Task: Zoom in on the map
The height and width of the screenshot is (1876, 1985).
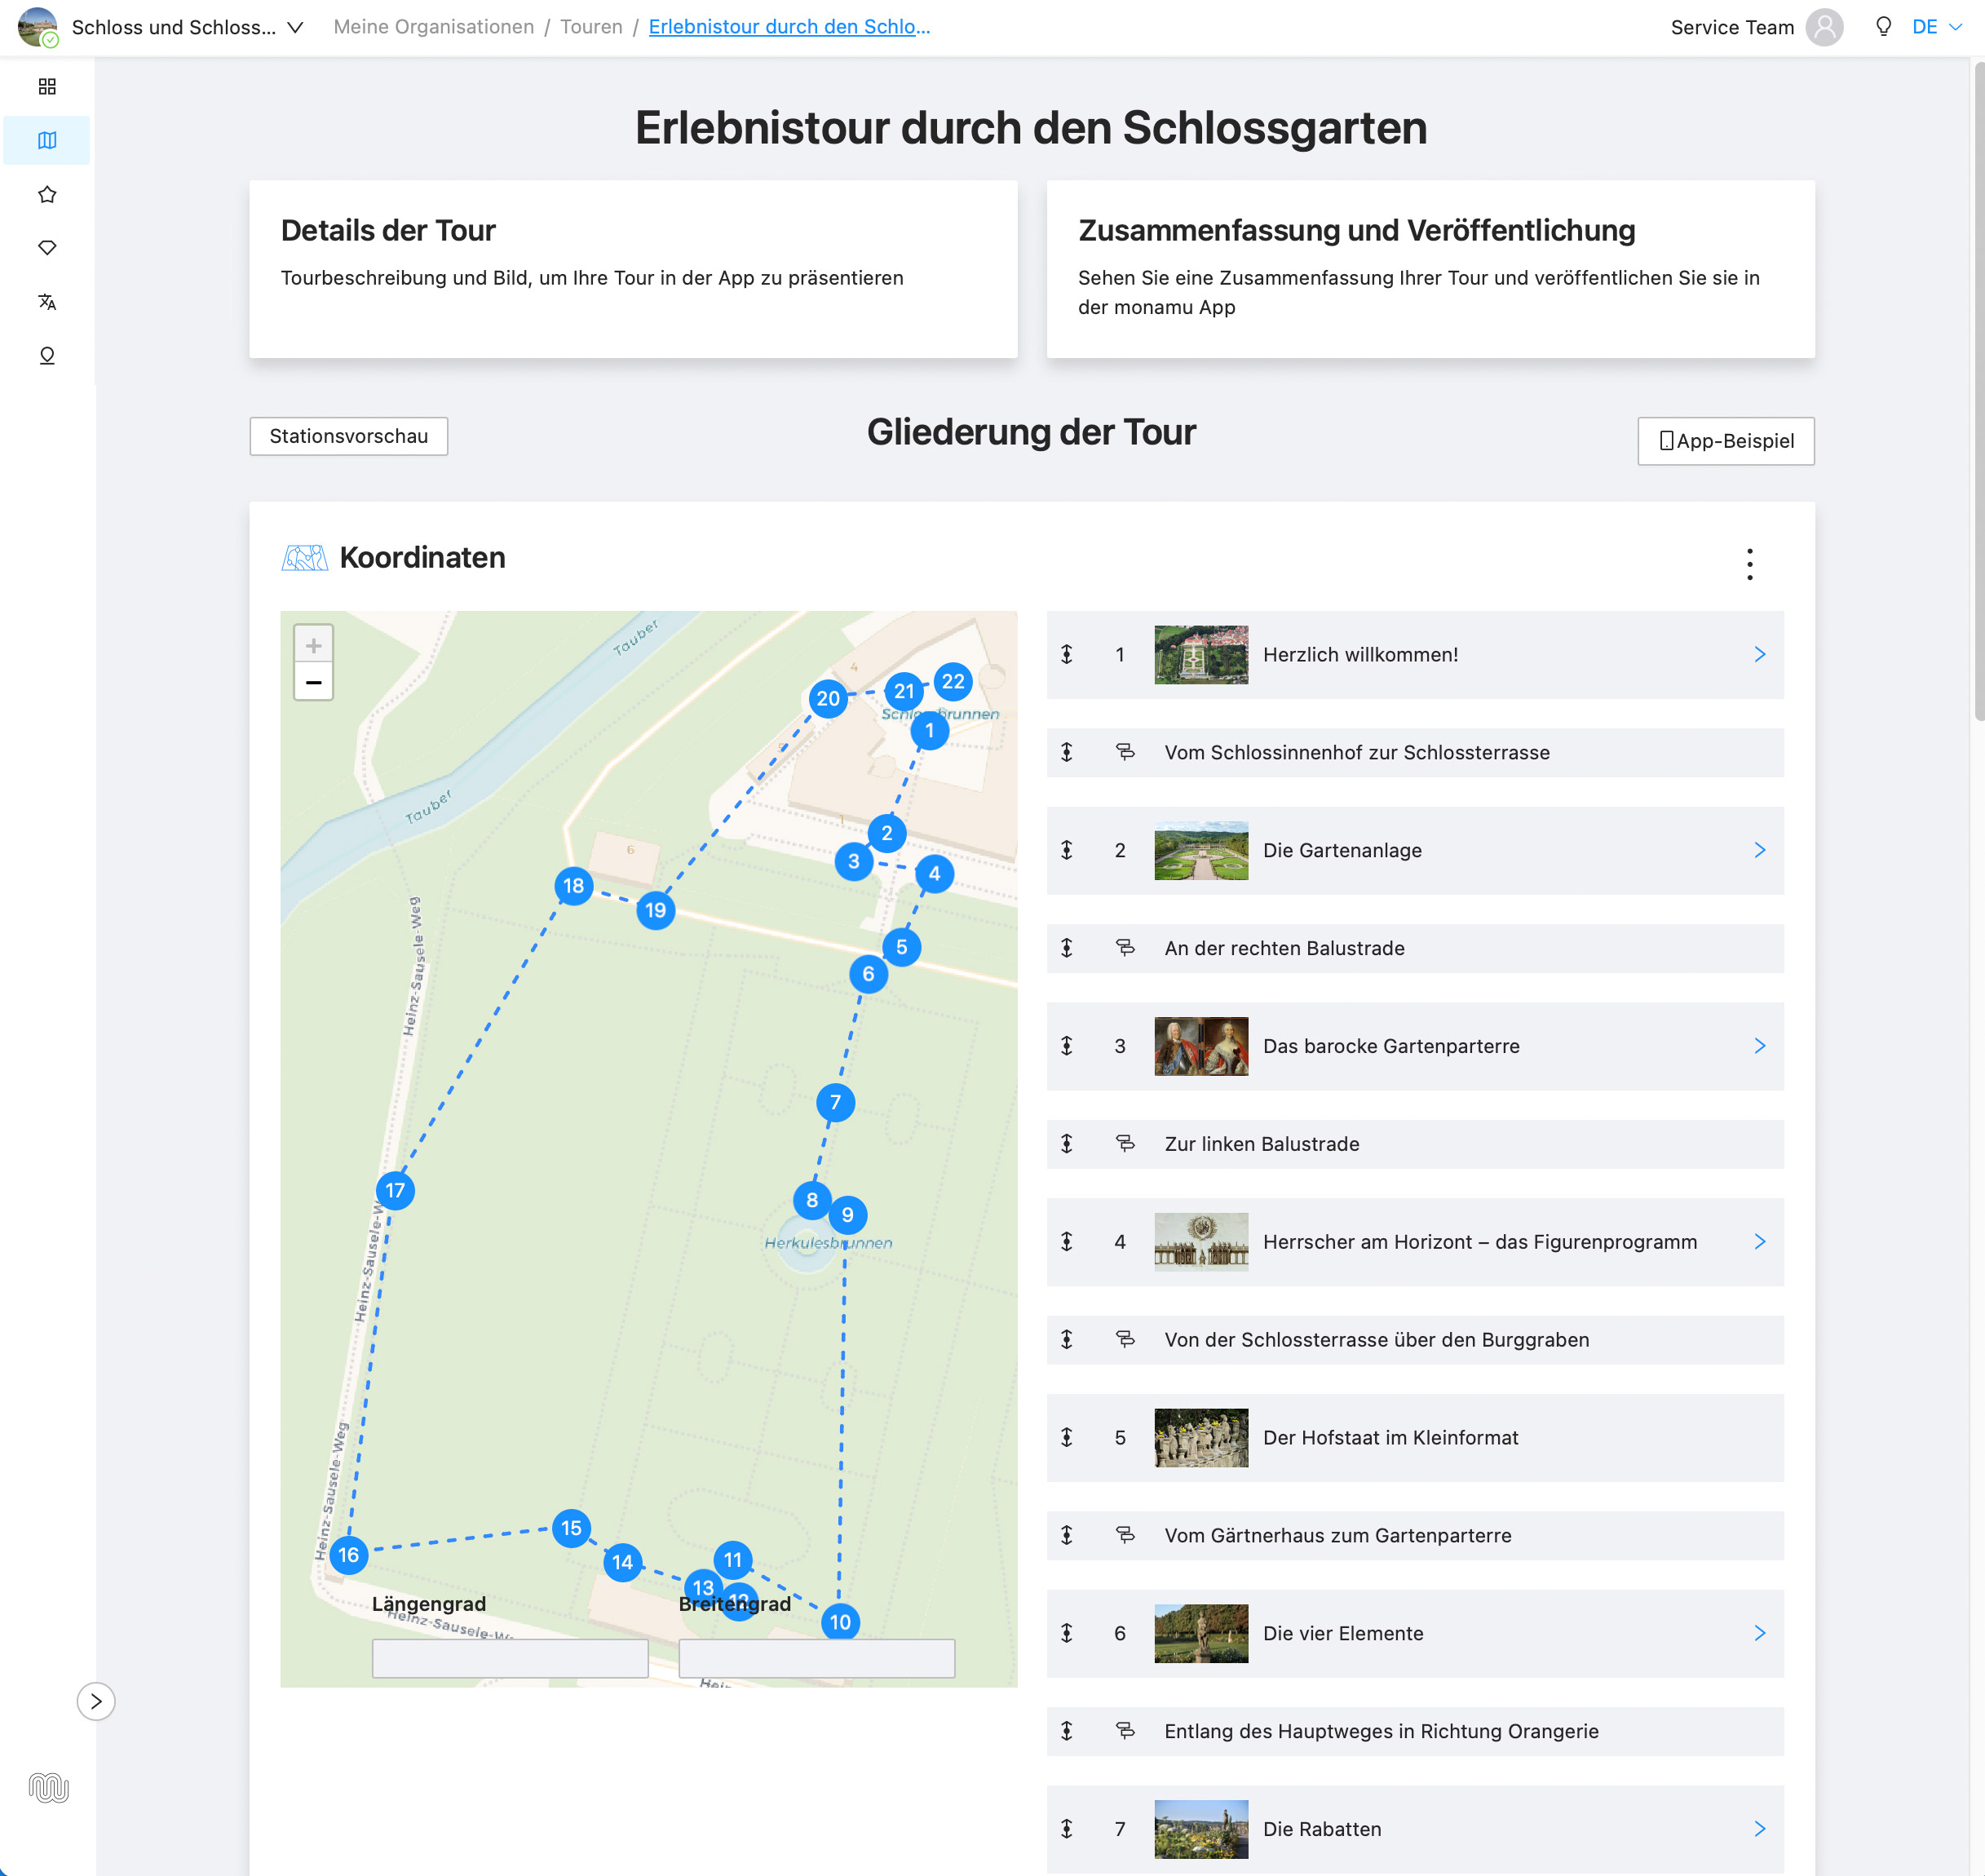Action: pyautogui.click(x=313, y=645)
